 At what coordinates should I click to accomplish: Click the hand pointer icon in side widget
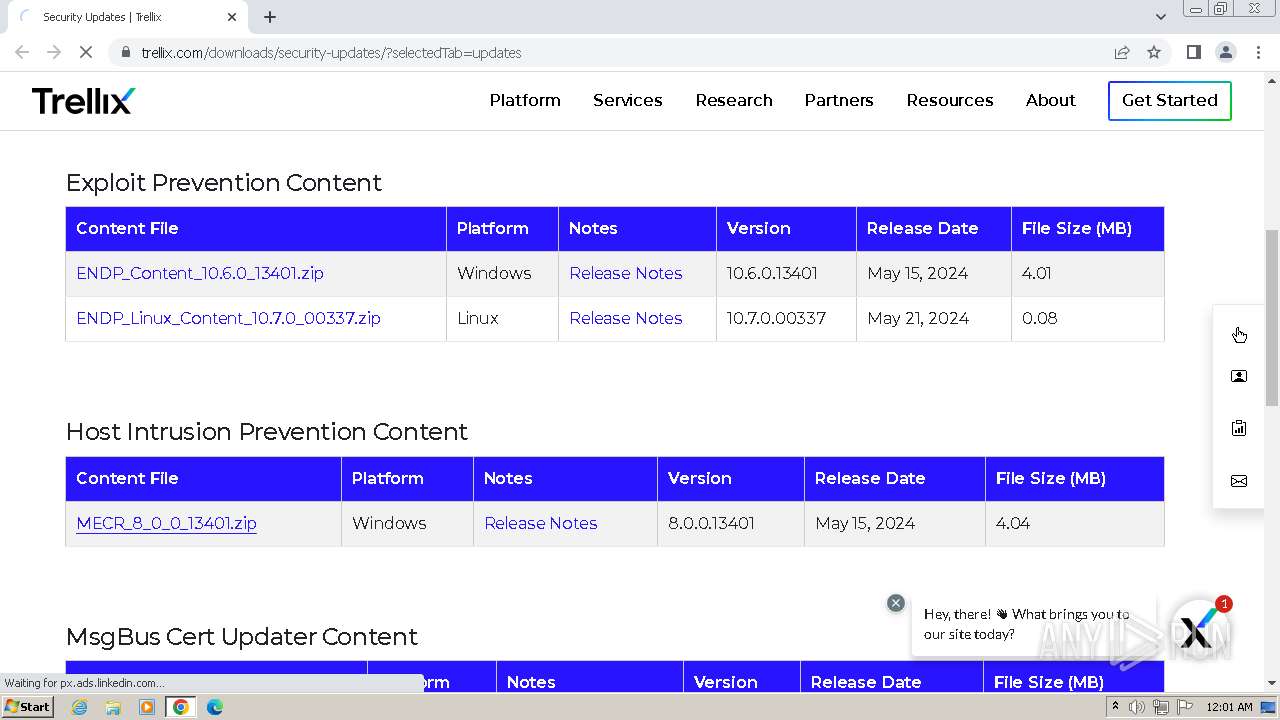click(1239, 334)
